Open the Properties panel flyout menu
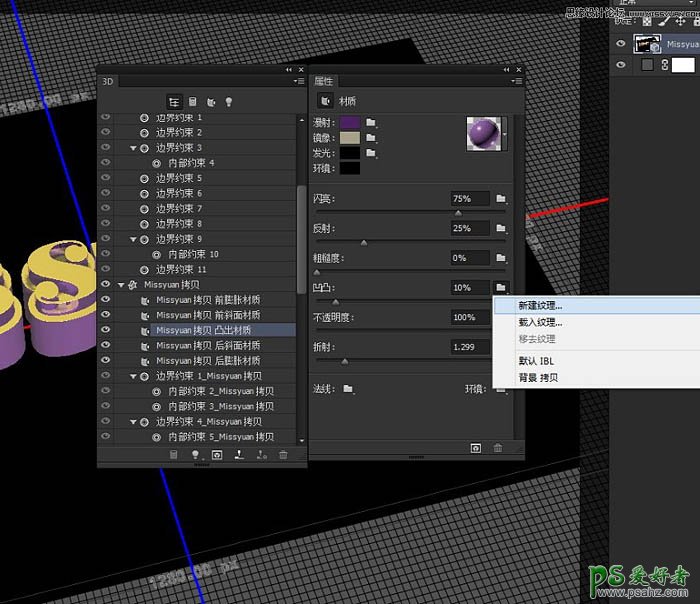700x604 pixels. [x=517, y=81]
